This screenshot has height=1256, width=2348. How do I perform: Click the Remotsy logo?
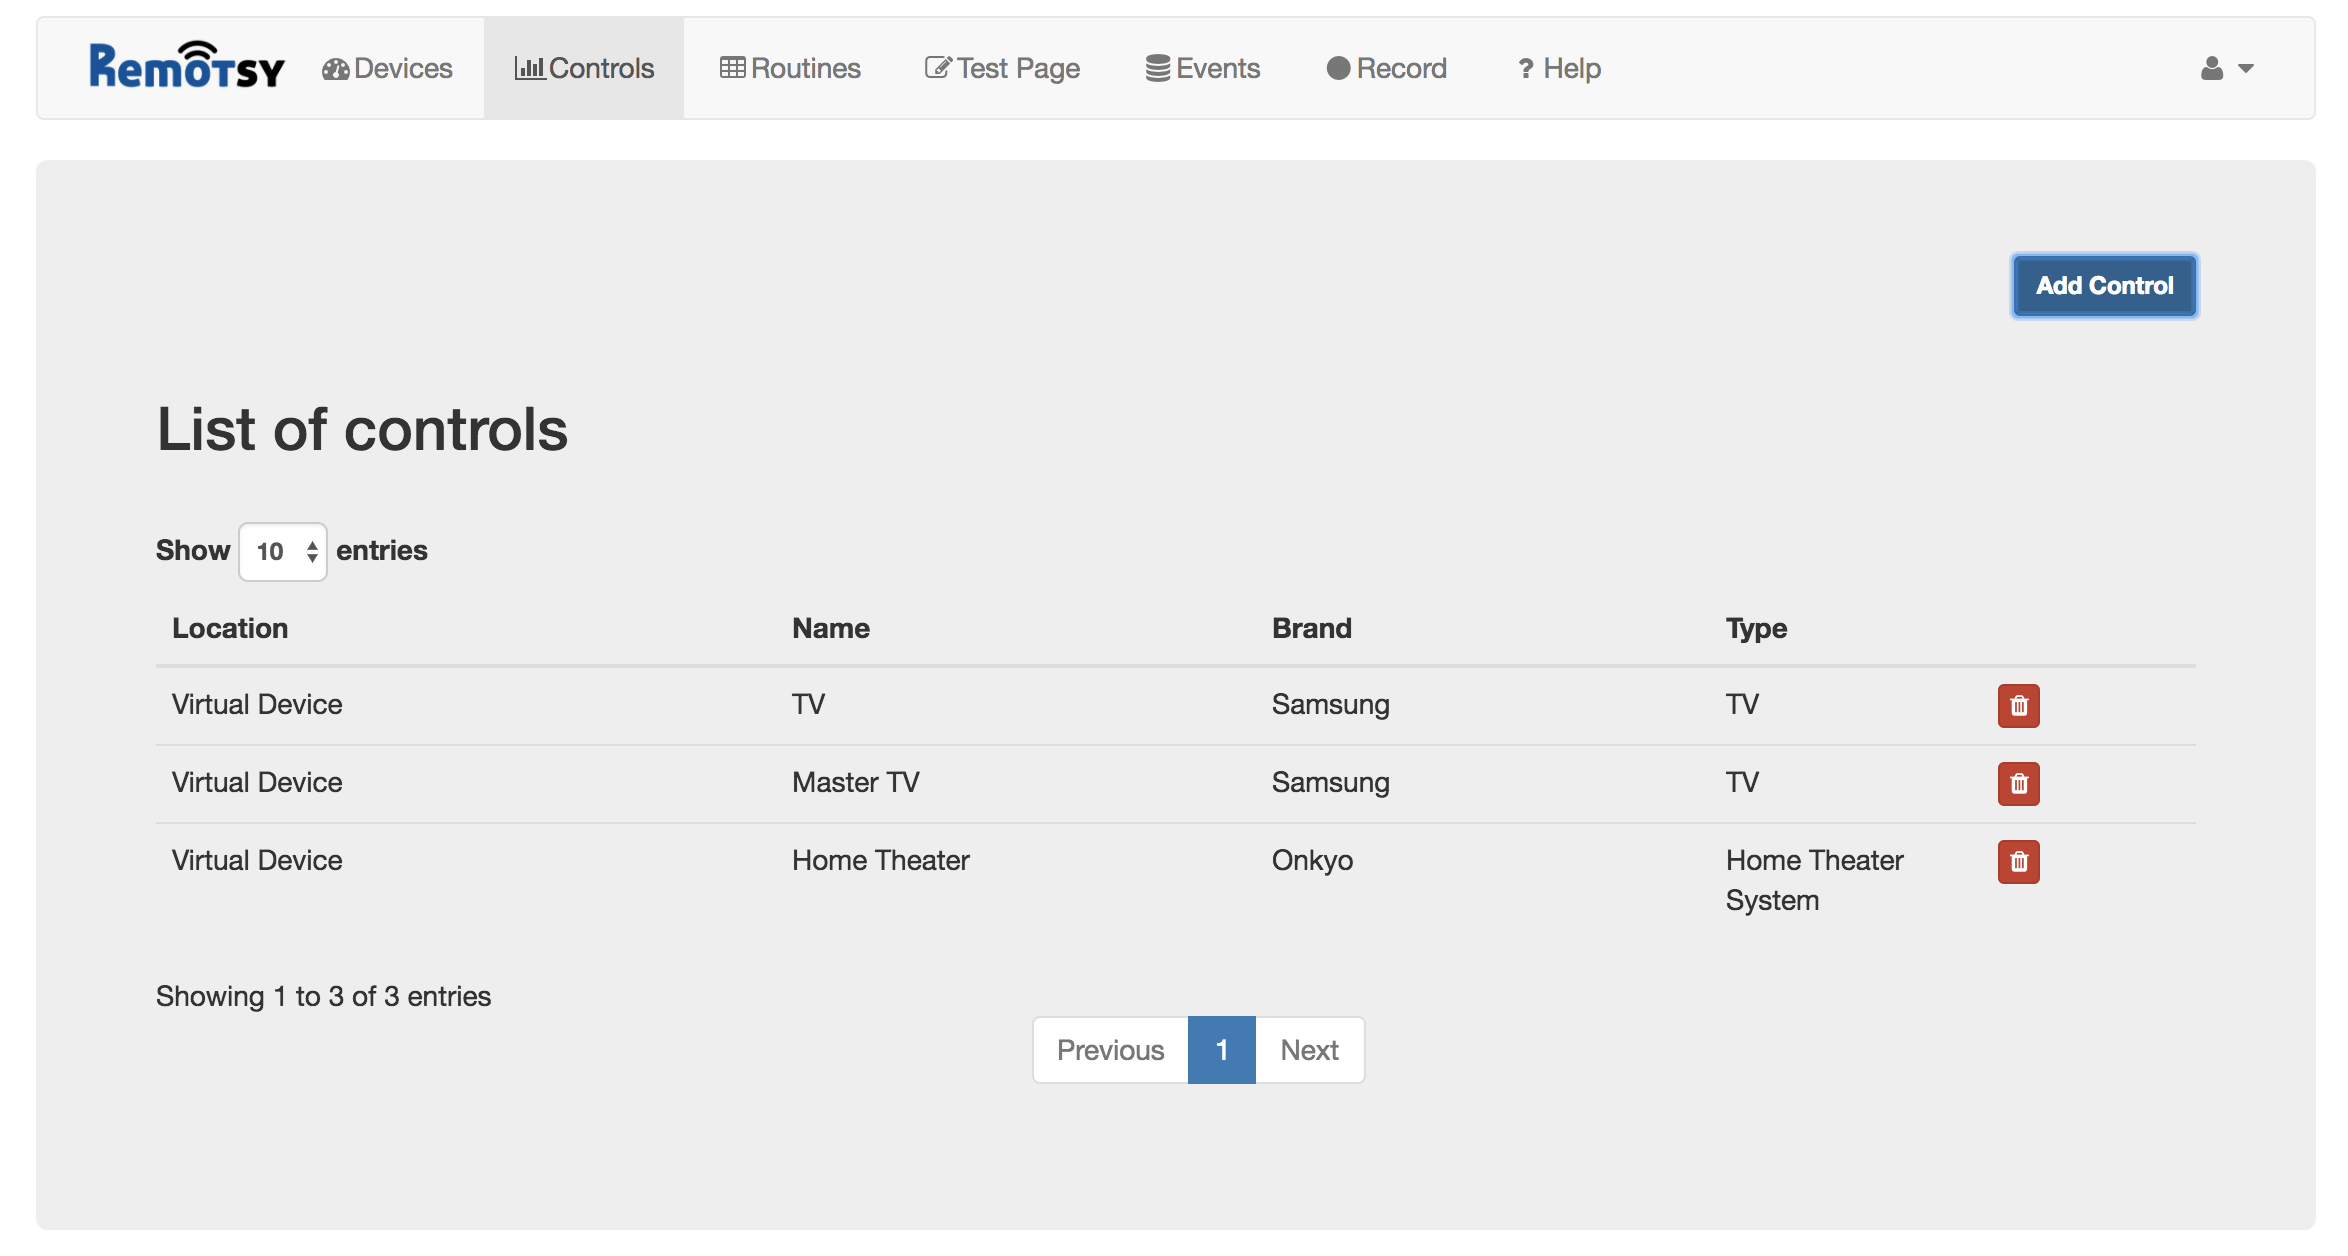[x=186, y=67]
